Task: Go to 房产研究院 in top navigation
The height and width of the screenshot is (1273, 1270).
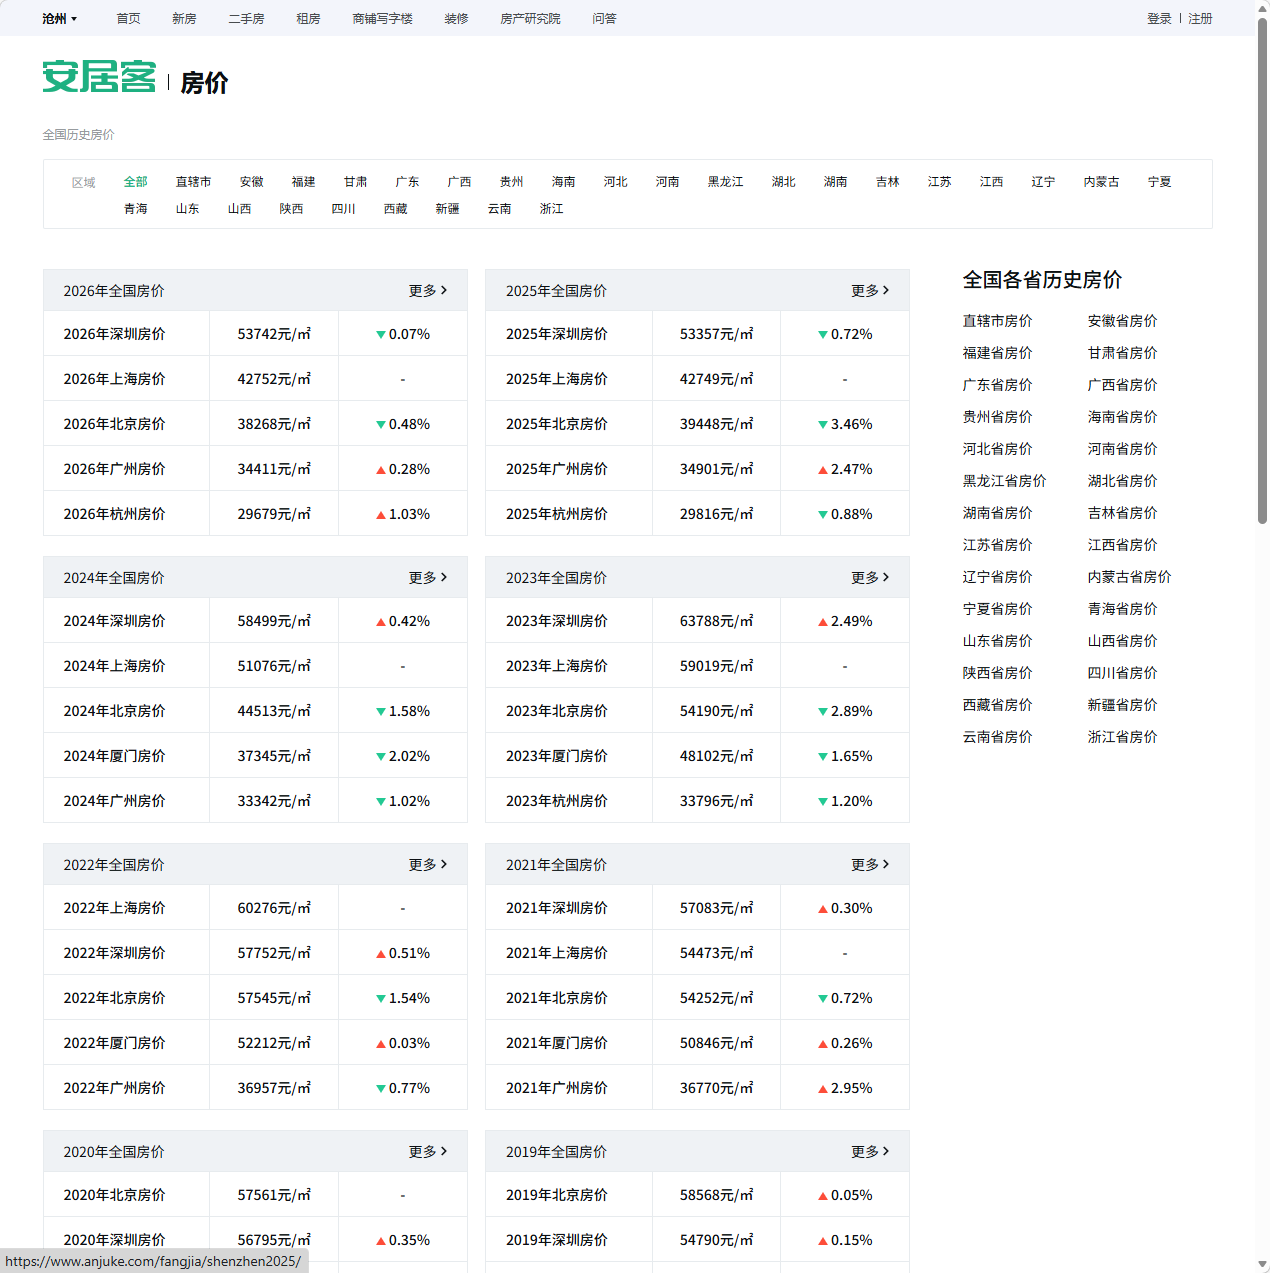Action: pos(530,19)
